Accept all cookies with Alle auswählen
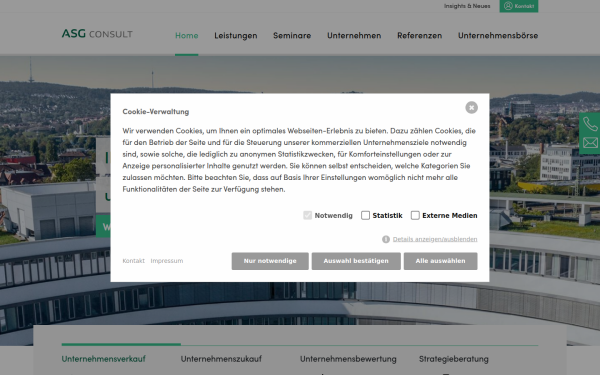Image resolution: width=600 pixels, height=375 pixels. 440,261
